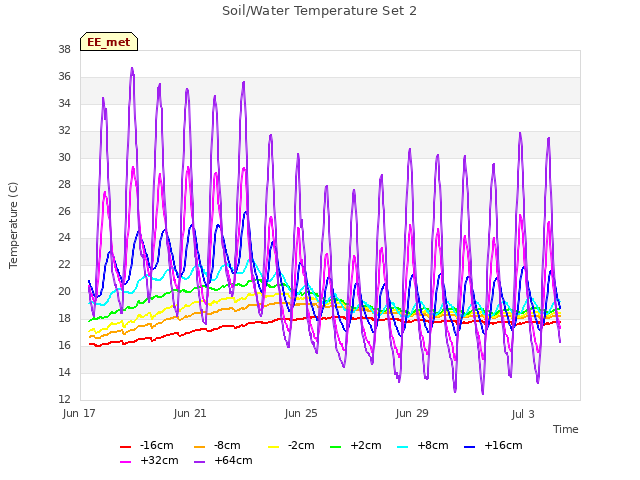Click the Time x-axis title
This screenshot has width=640, height=480.
tap(565, 429)
